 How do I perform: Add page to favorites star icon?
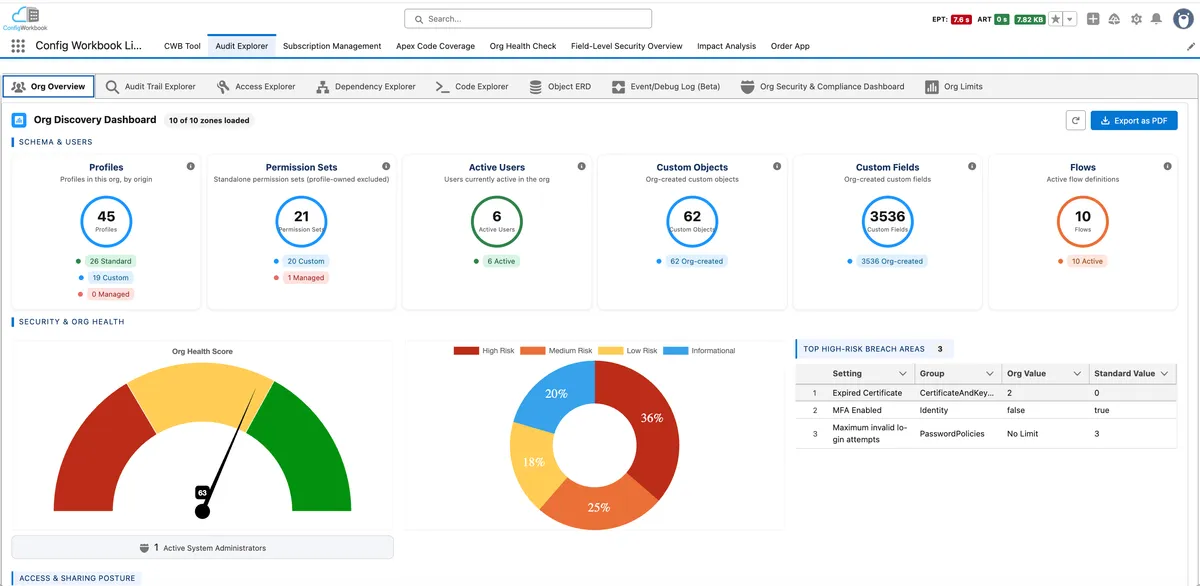point(1055,19)
